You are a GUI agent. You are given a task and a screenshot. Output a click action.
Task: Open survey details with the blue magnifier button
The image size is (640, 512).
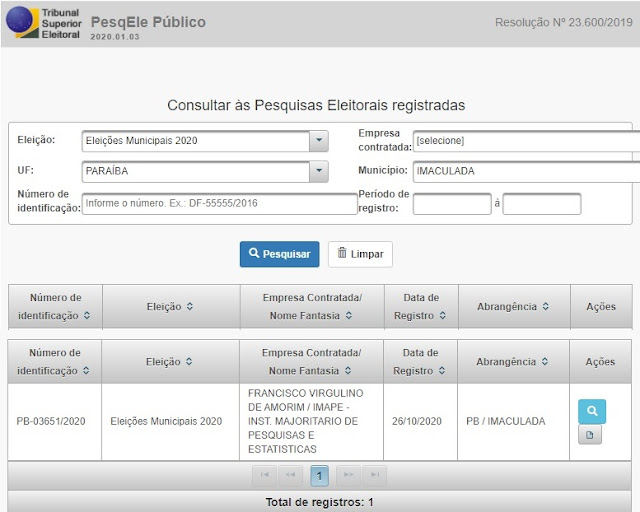click(591, 410)
